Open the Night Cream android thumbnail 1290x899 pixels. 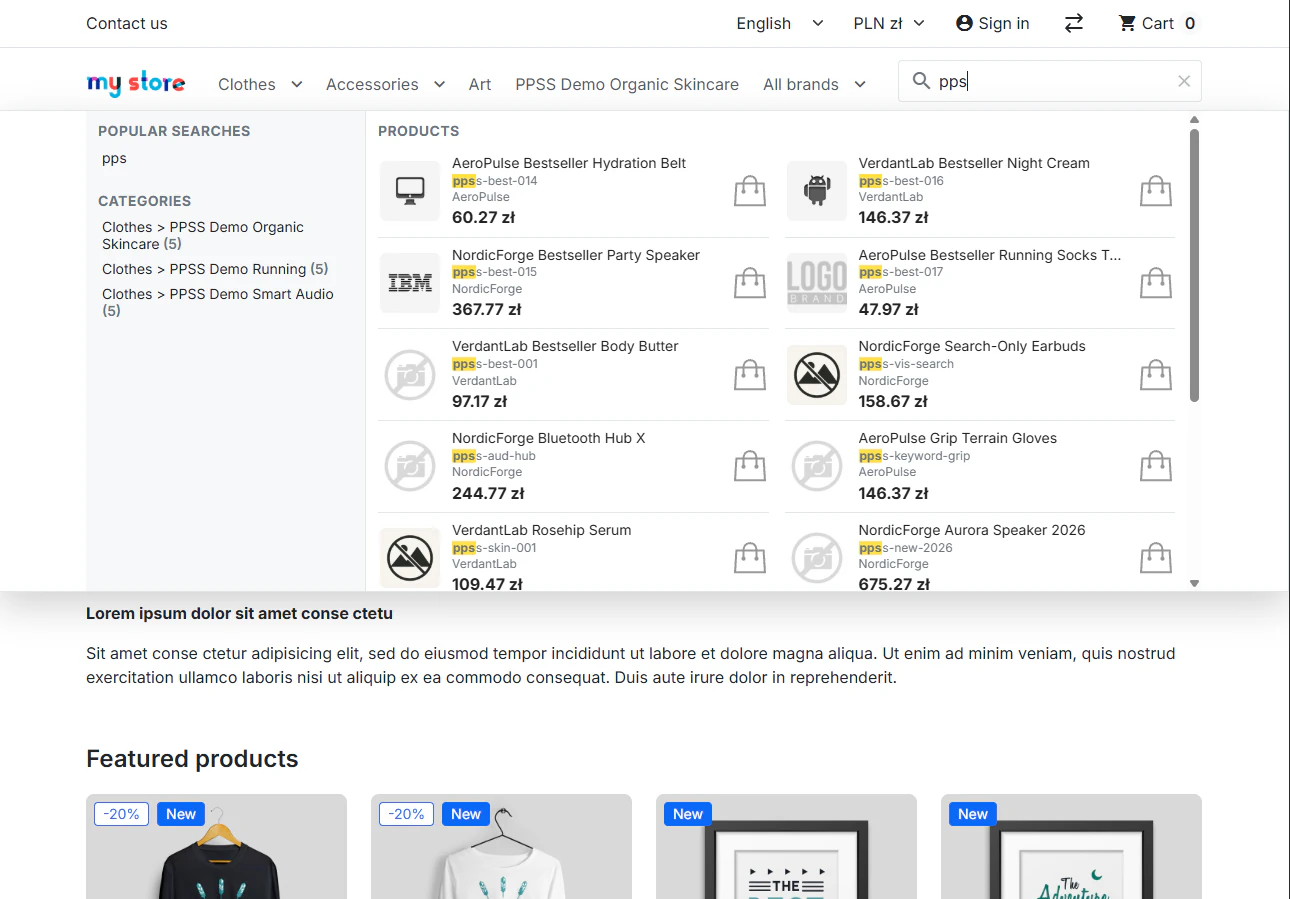pyautogui.click(x=817, y=191)
